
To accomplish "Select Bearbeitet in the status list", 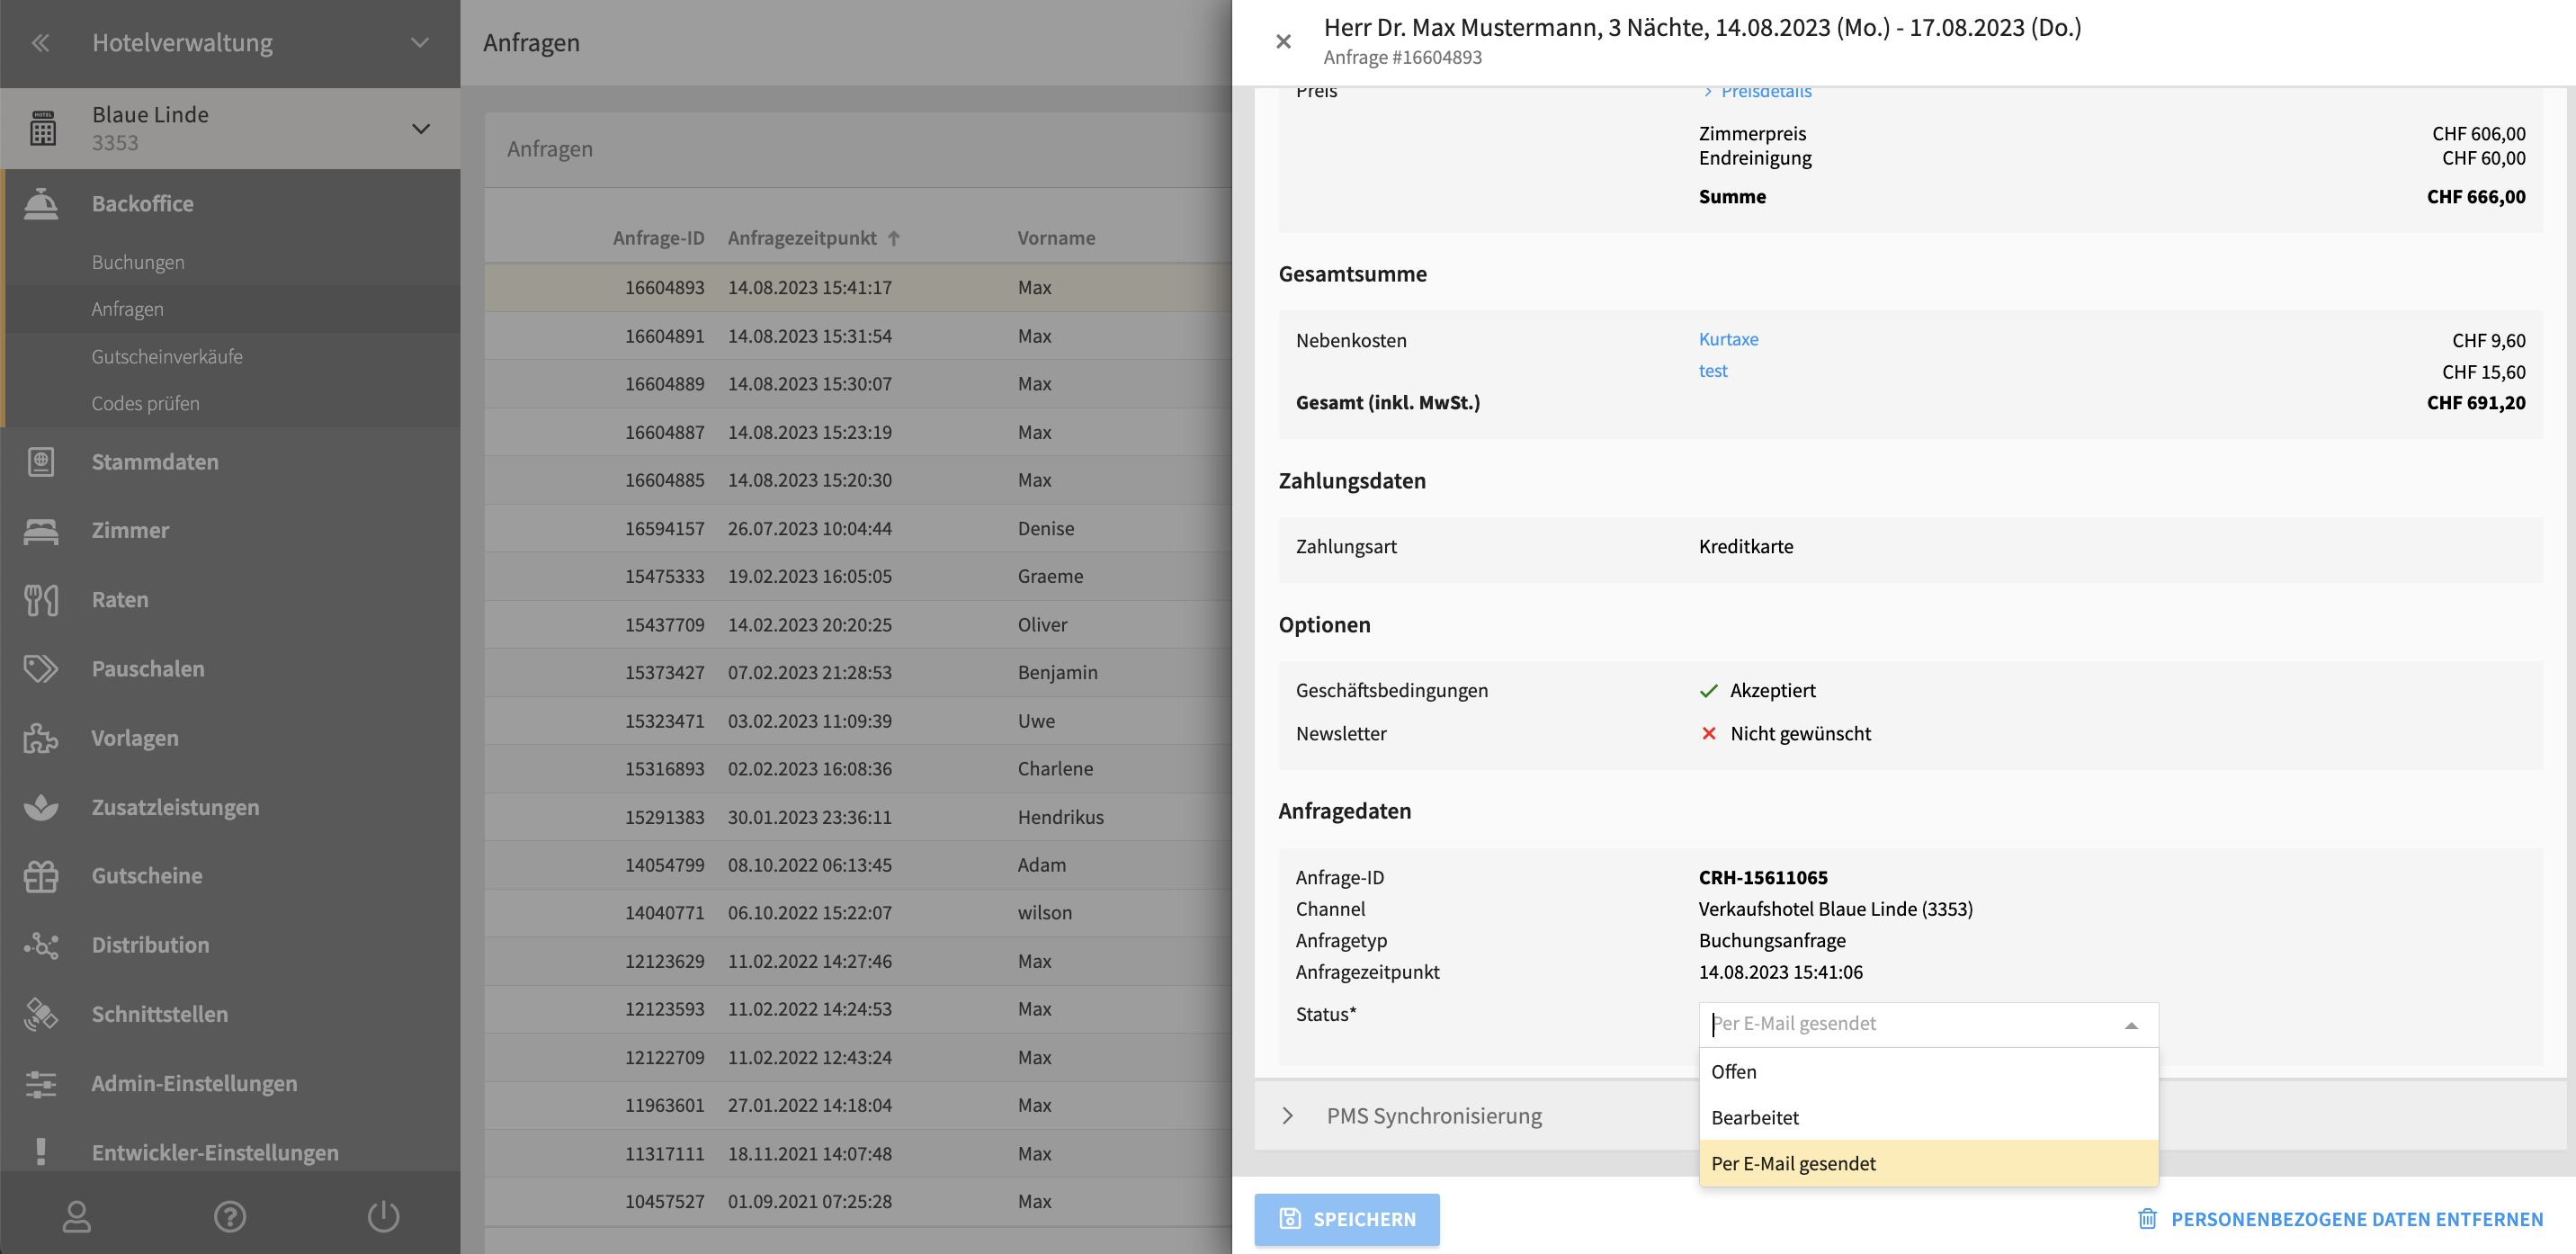I will coord(1928,1117).
